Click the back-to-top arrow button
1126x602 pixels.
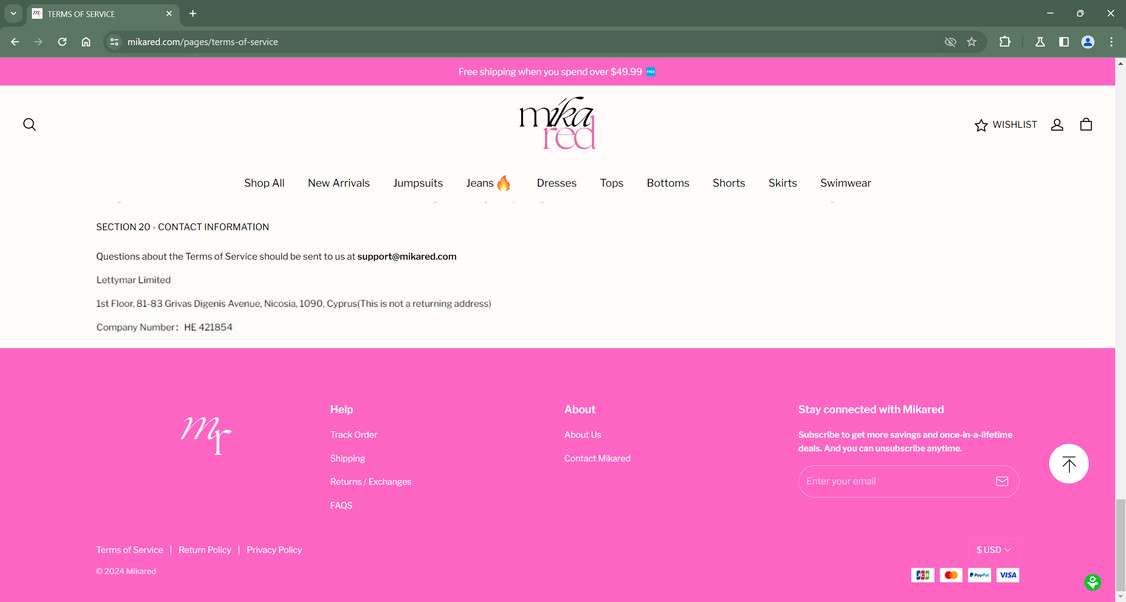pos(1068,463)
